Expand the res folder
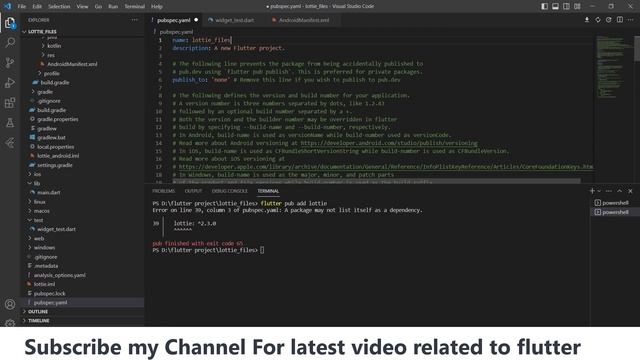 pos(51,55)
